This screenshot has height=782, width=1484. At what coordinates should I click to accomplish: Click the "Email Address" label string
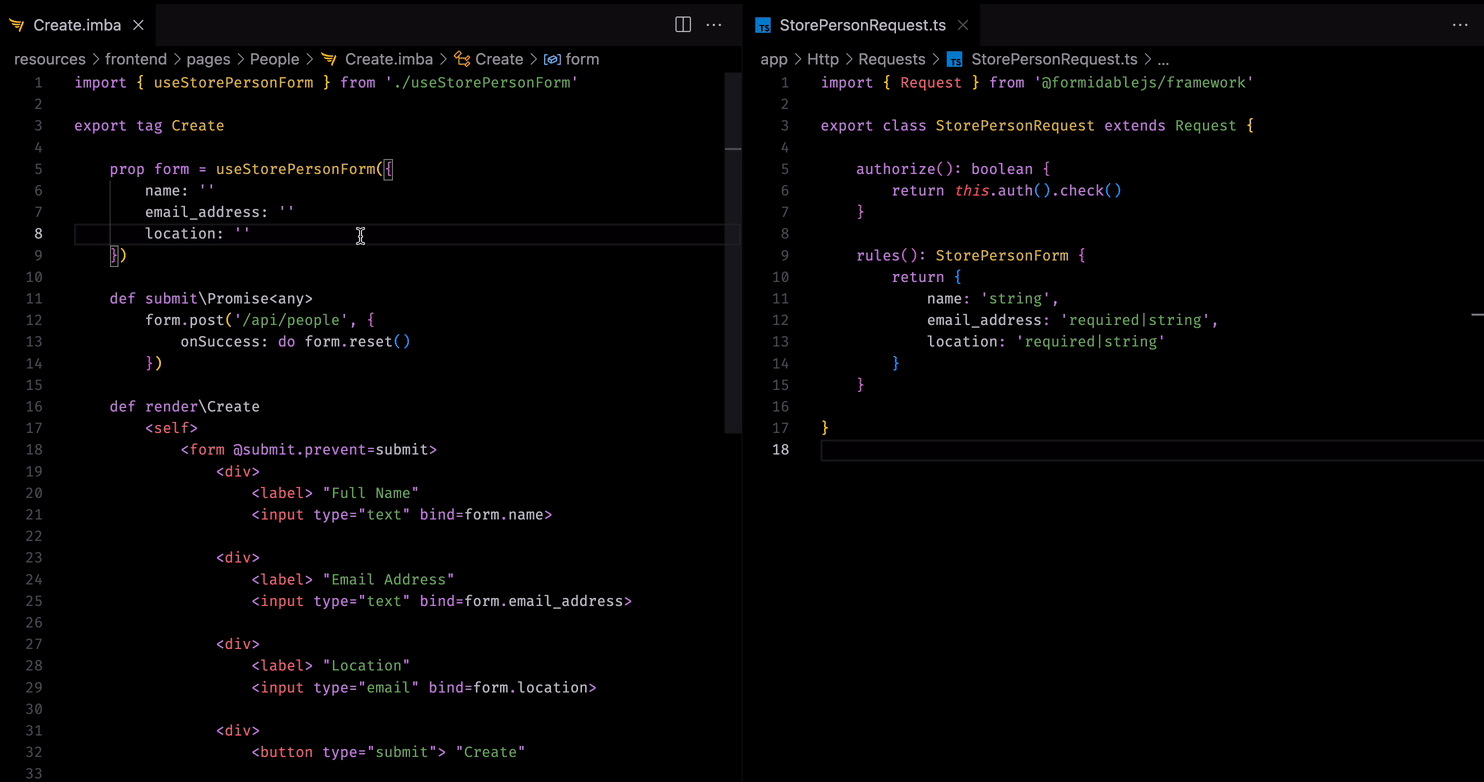(x=389, y=580)
